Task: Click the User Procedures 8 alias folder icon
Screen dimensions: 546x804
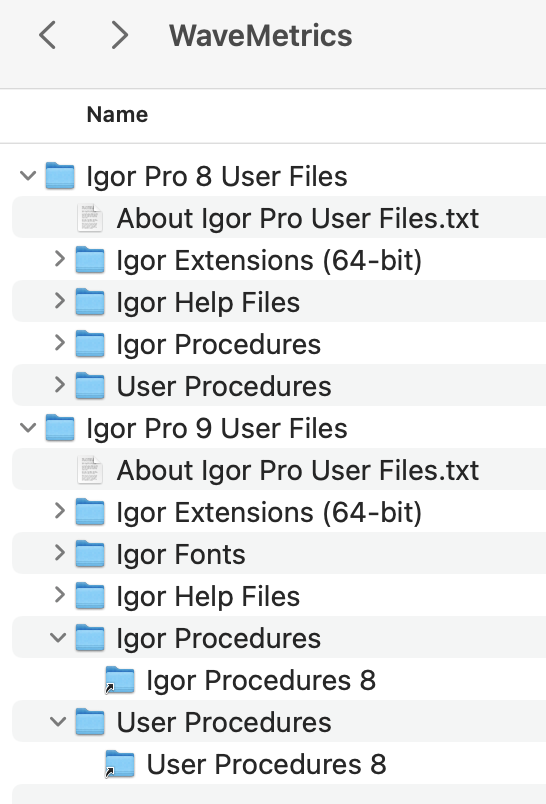Action: 119,765
